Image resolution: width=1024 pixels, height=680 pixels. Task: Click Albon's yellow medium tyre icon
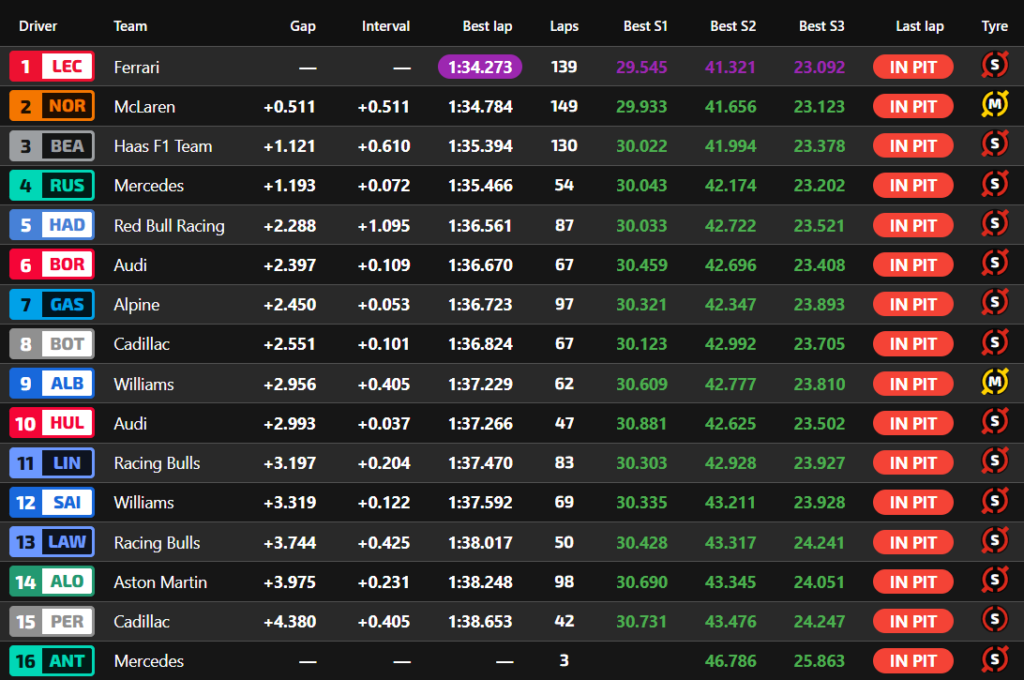[x=994, y=384]
